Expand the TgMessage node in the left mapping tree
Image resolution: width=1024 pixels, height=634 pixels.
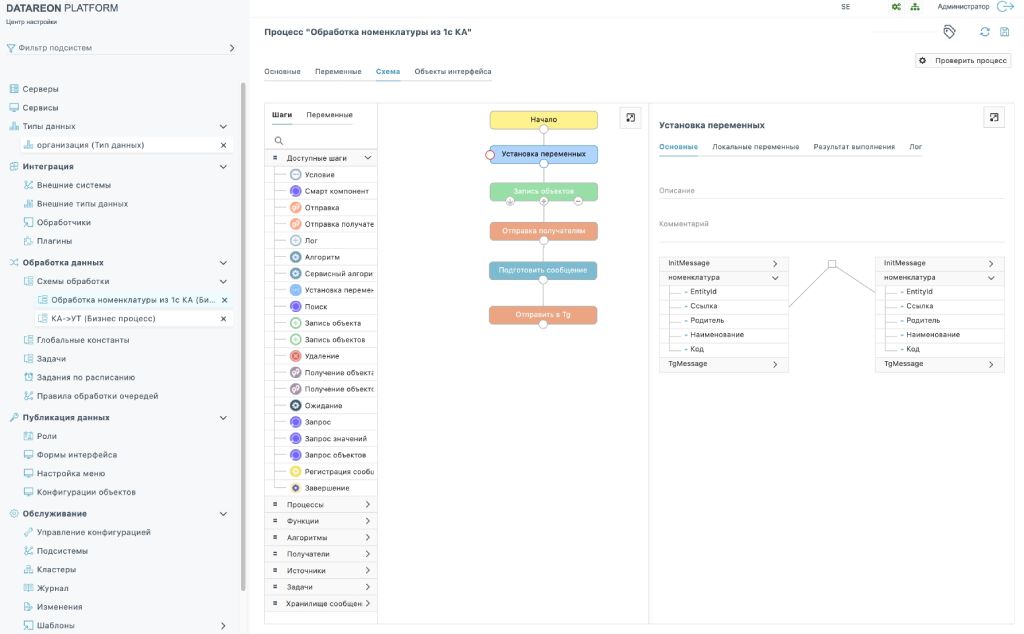[774, 365]
